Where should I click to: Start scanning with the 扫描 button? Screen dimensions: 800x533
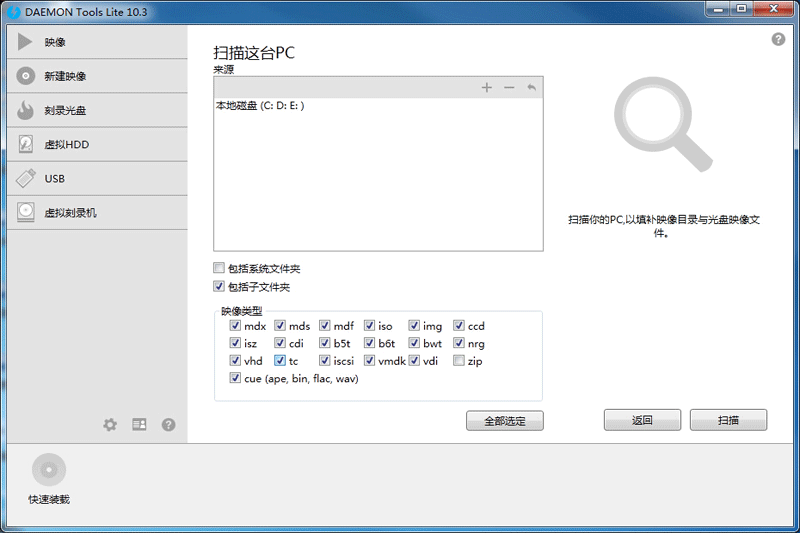tap(728, 420)
